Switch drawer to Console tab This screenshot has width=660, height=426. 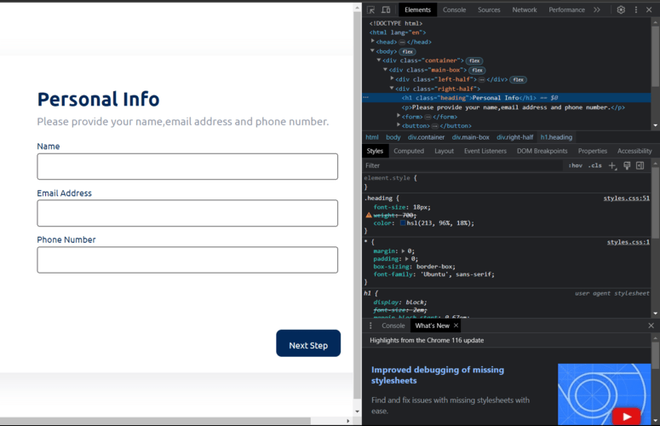393,325
